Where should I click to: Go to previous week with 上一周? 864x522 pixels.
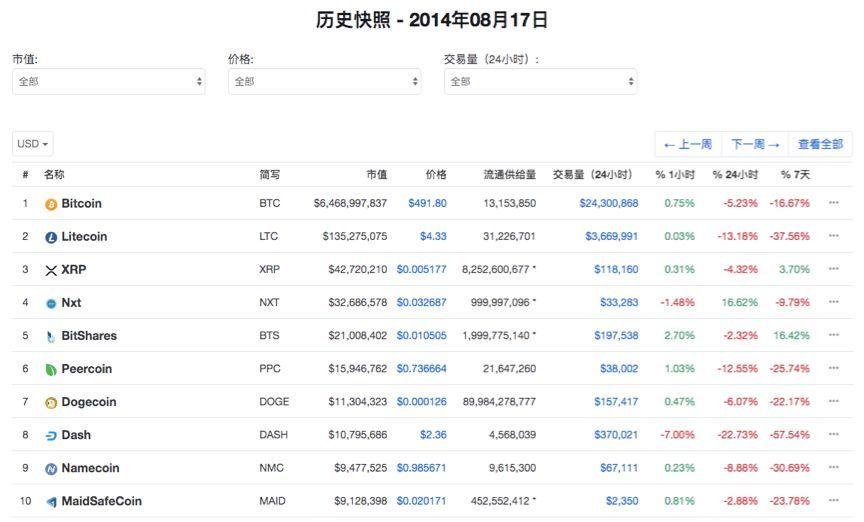coord(688,144)
